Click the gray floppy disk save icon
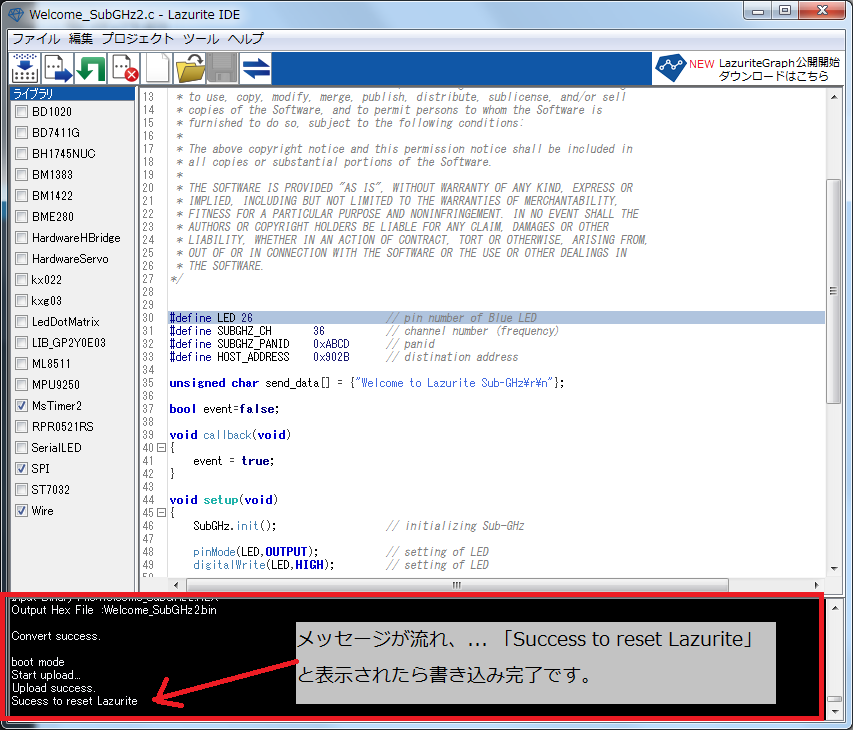 (222, 68)
